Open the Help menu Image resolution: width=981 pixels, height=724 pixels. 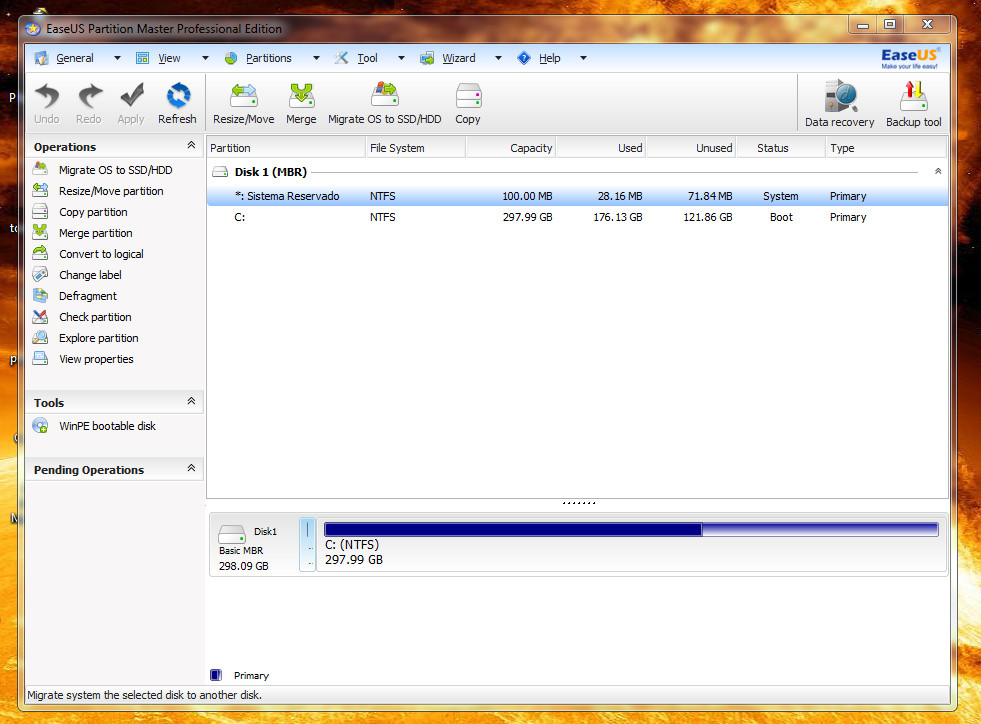tap(549, 58)
